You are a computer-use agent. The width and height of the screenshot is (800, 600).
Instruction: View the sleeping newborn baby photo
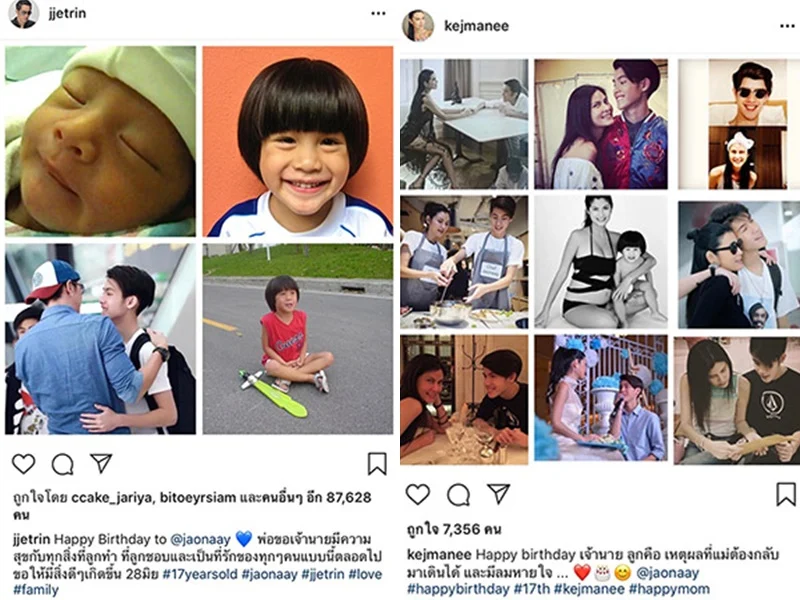[x=101, y=141]
